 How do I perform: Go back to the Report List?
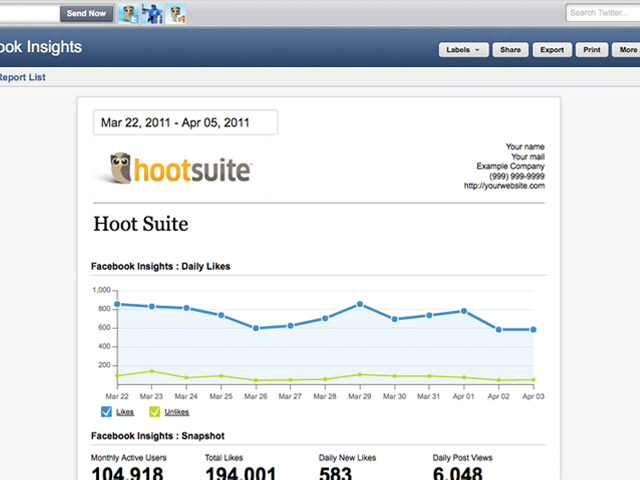tap(22, 77)
